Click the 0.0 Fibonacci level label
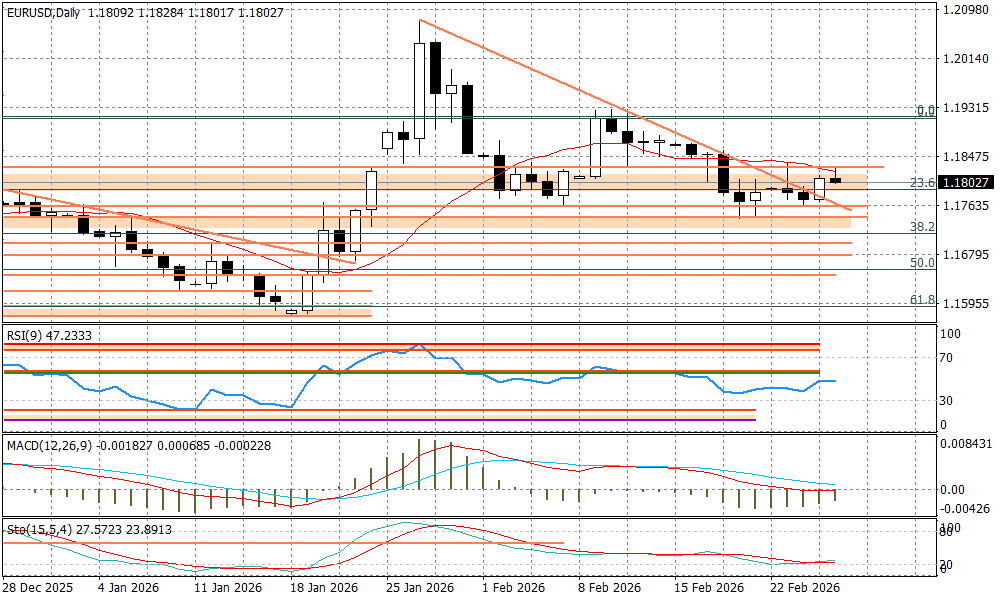The image size is (1000, 600). click(926, 111)
